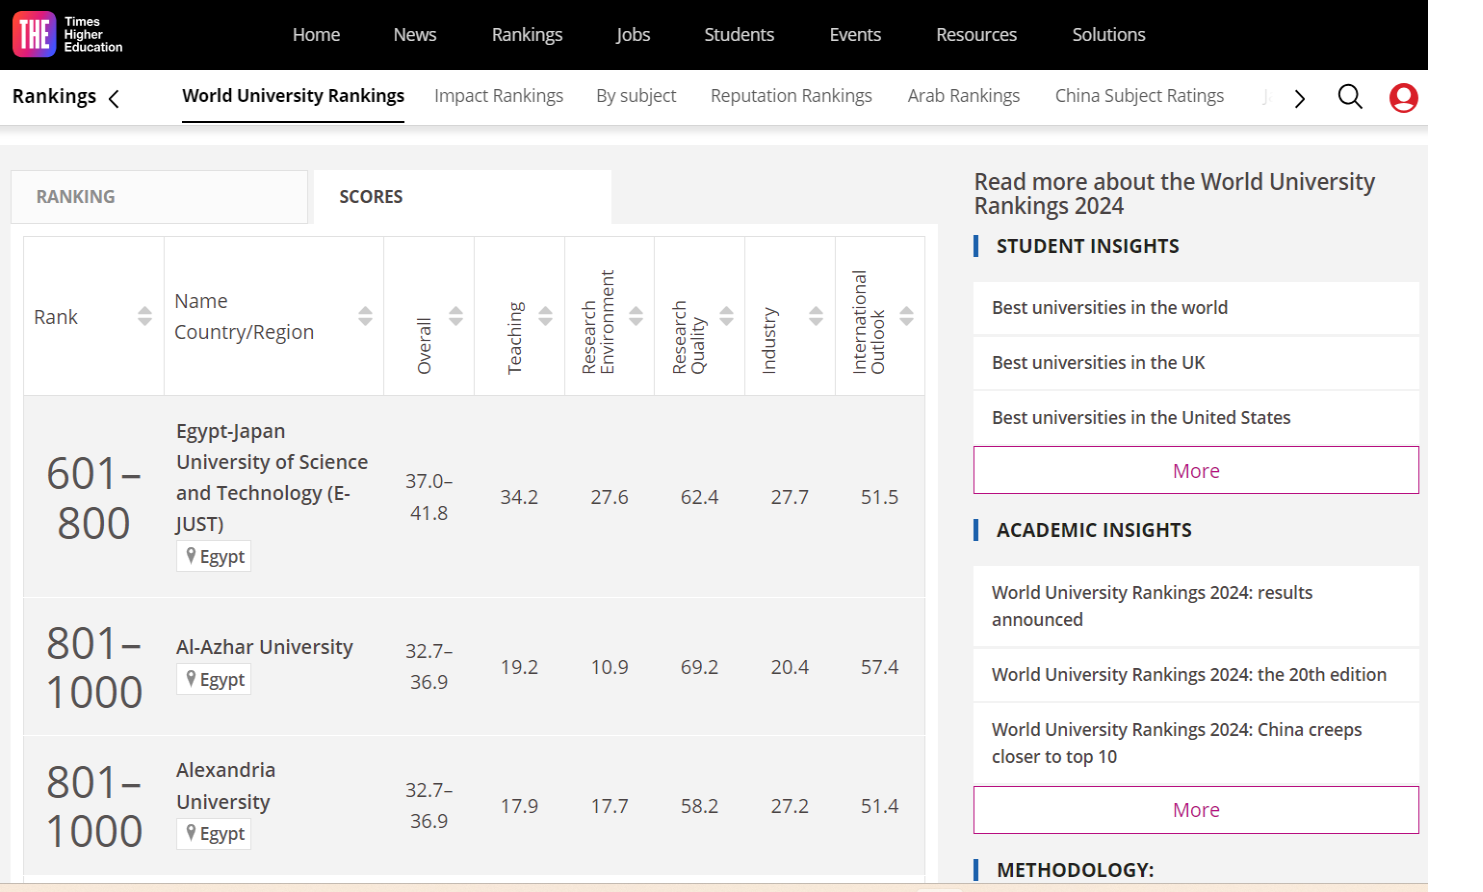Click Alexandria research quality value 58.2
Viewport: 1483px width, 892px height.
pos(699,806)
